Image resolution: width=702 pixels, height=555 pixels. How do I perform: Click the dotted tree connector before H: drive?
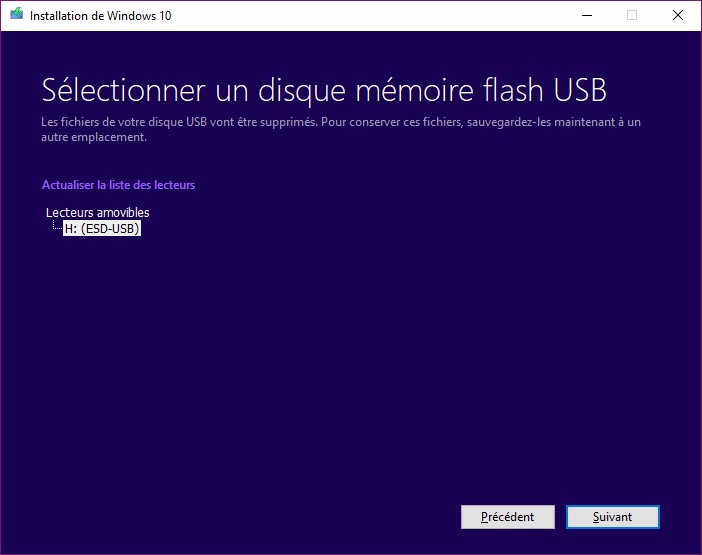click(57, 228)
